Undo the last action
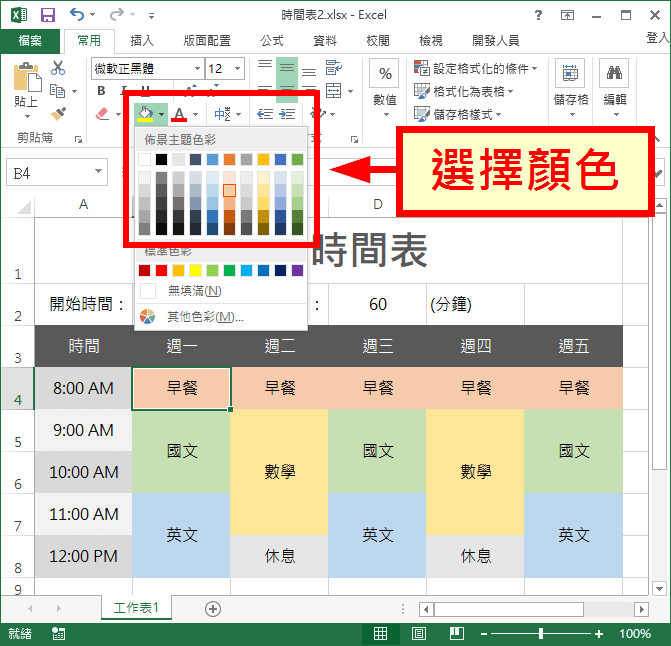The image size is (671, 646). [77, 15]
